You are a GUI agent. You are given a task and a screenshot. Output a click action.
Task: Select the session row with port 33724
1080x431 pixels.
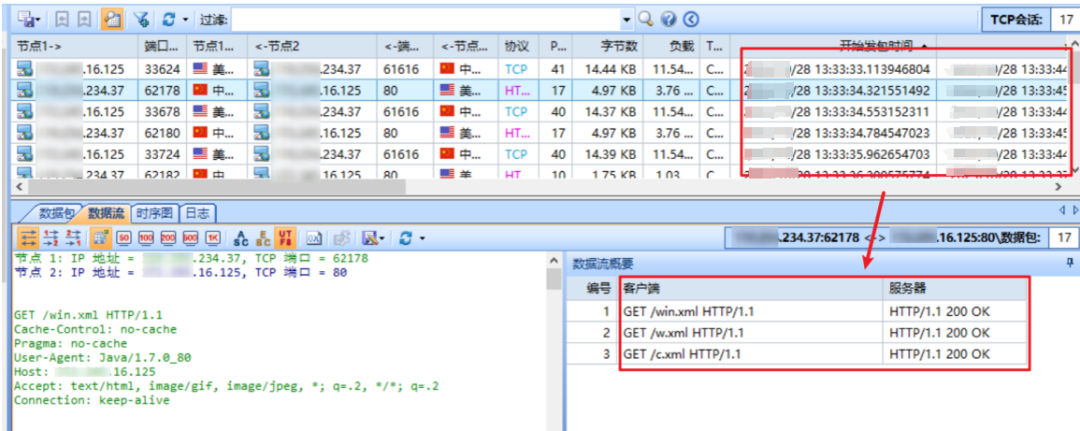[x=539, y=154]
